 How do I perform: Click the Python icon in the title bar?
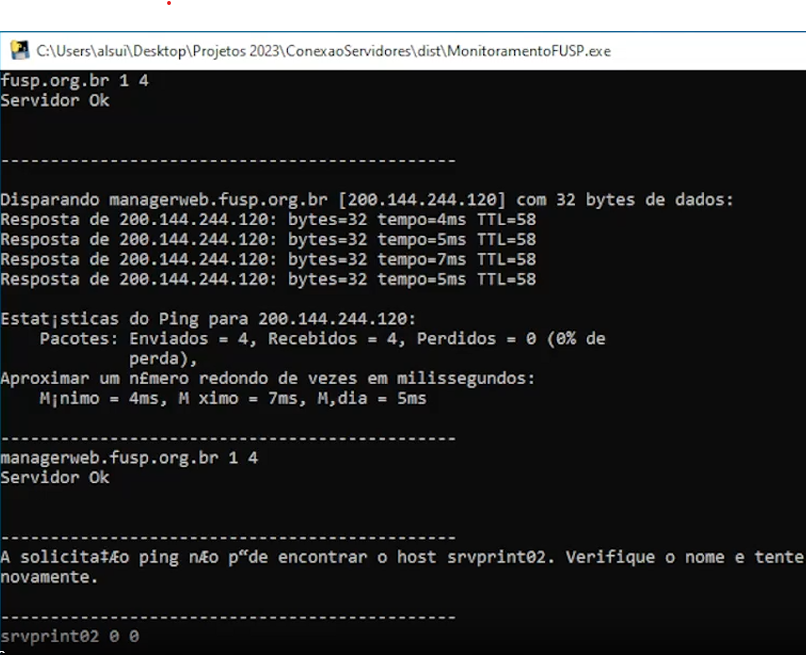click(19, 50)
